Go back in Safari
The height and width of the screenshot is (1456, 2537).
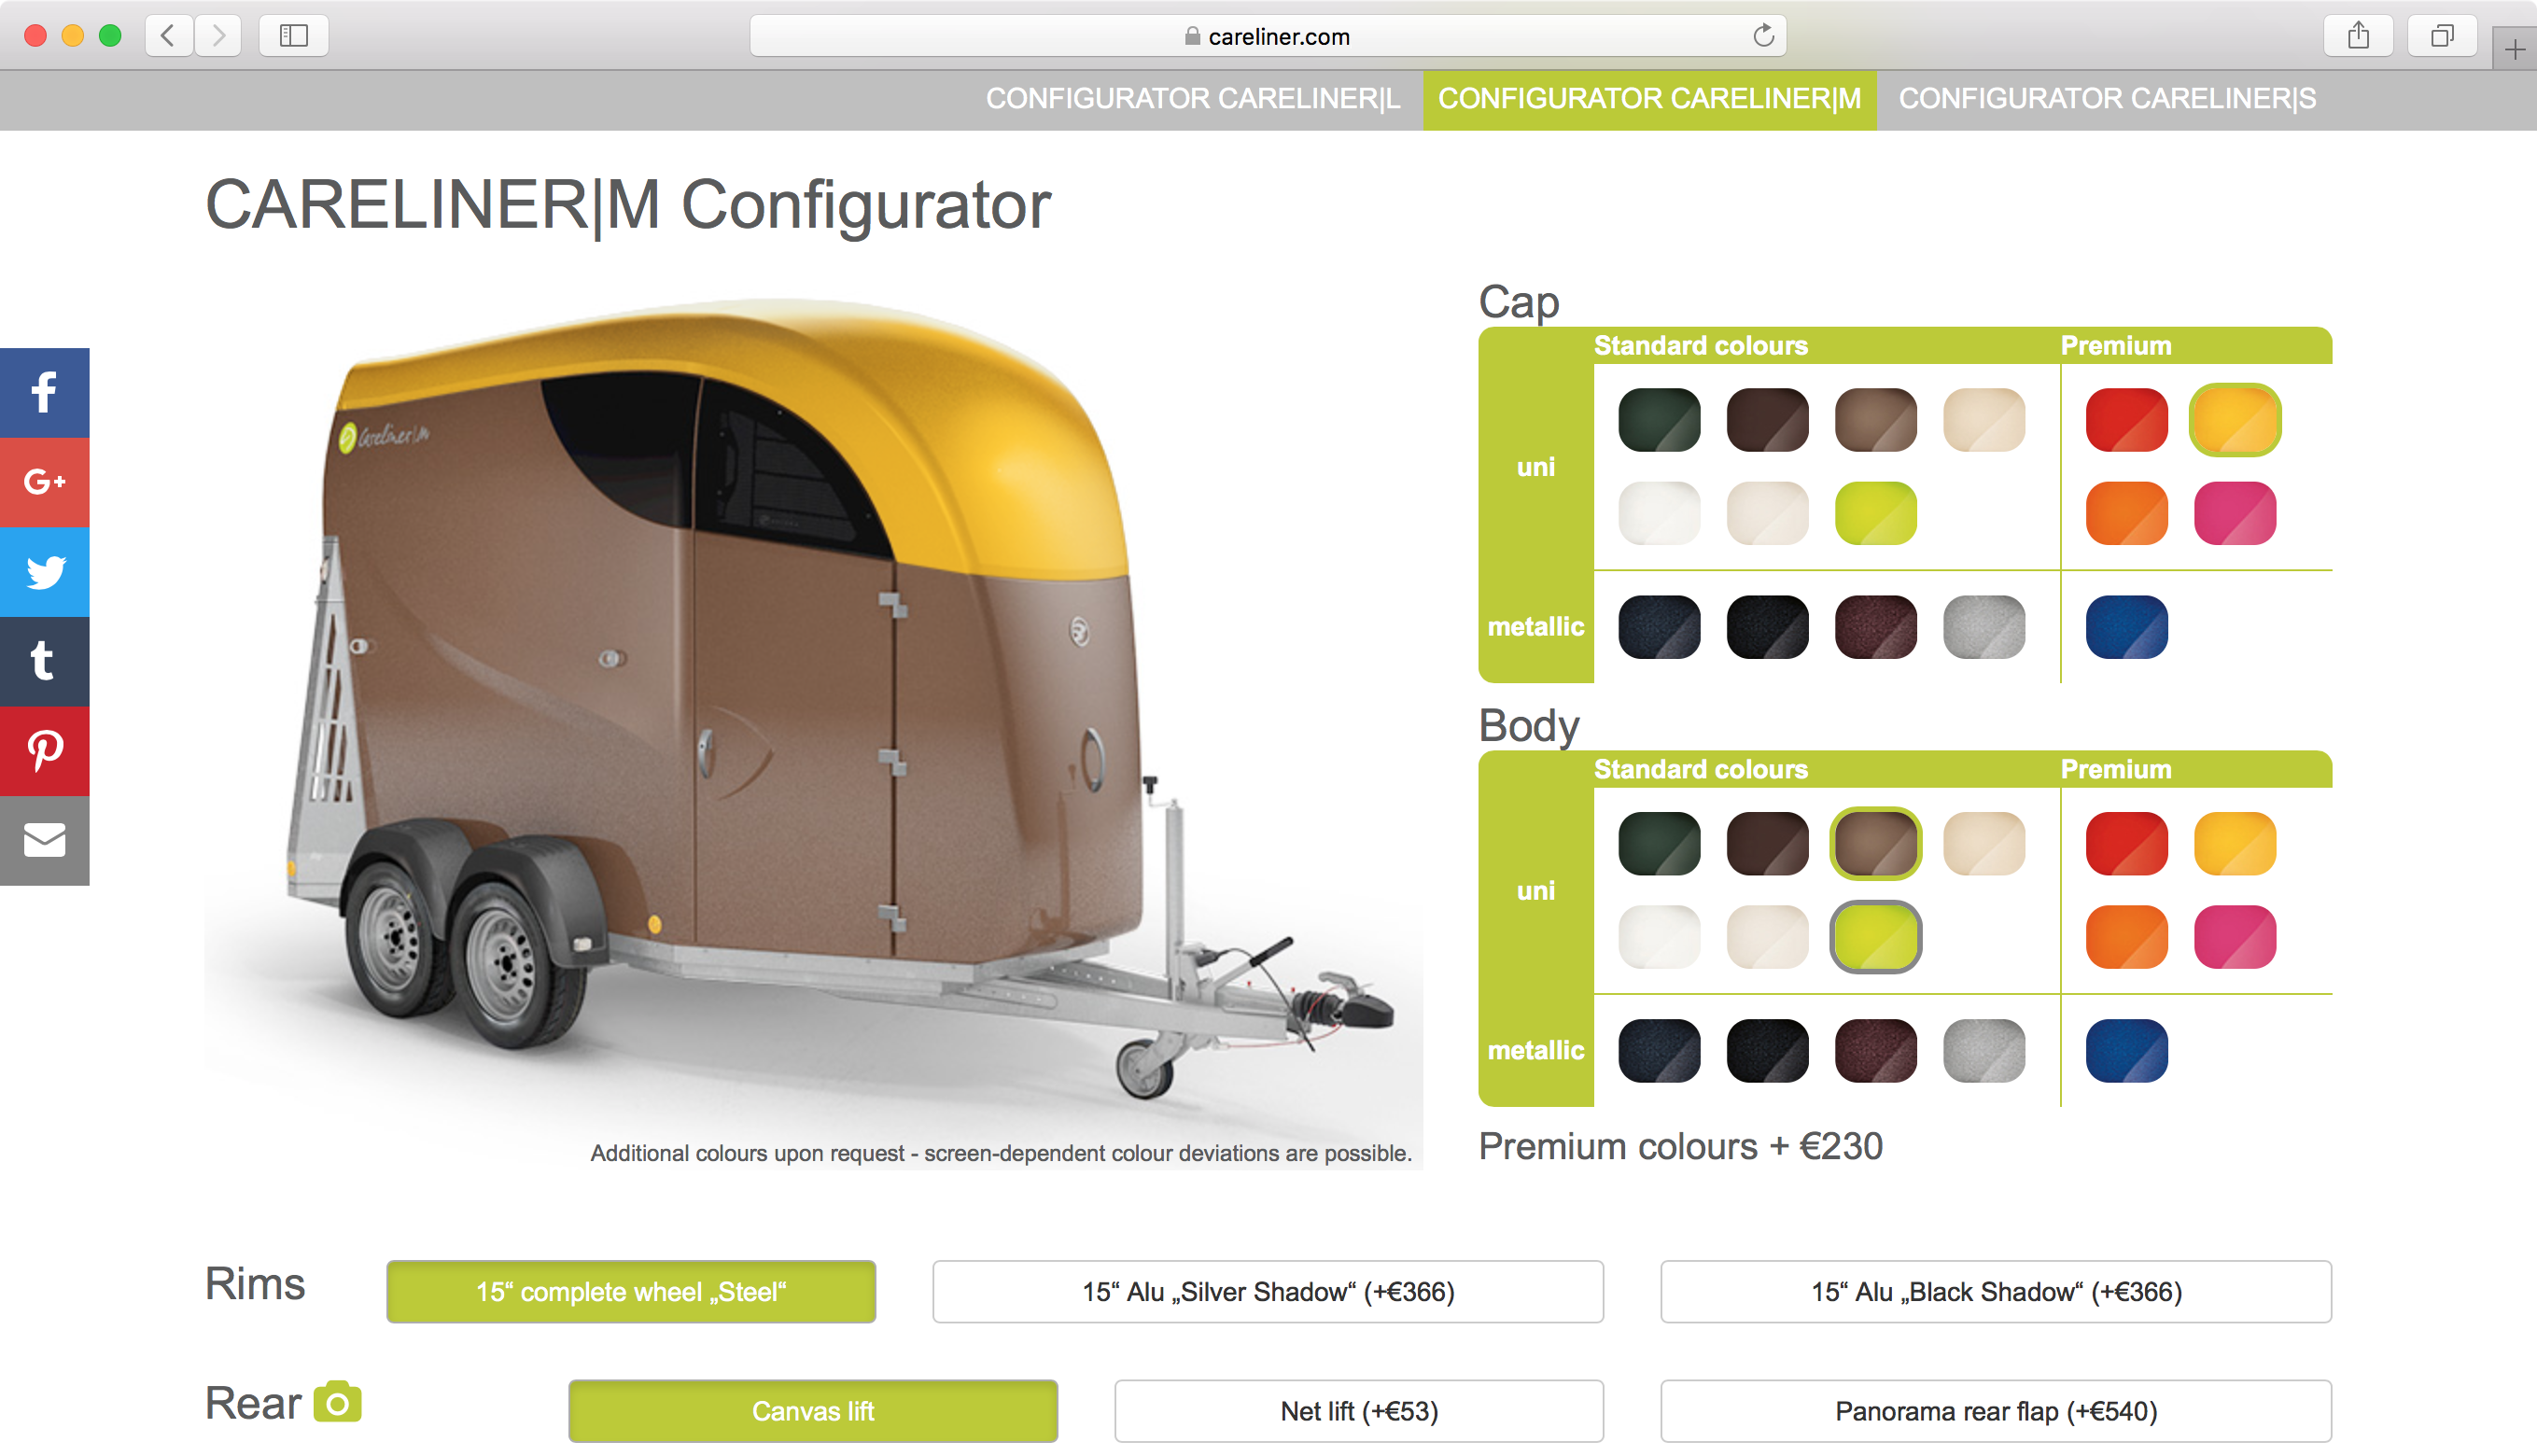[168, 36]
